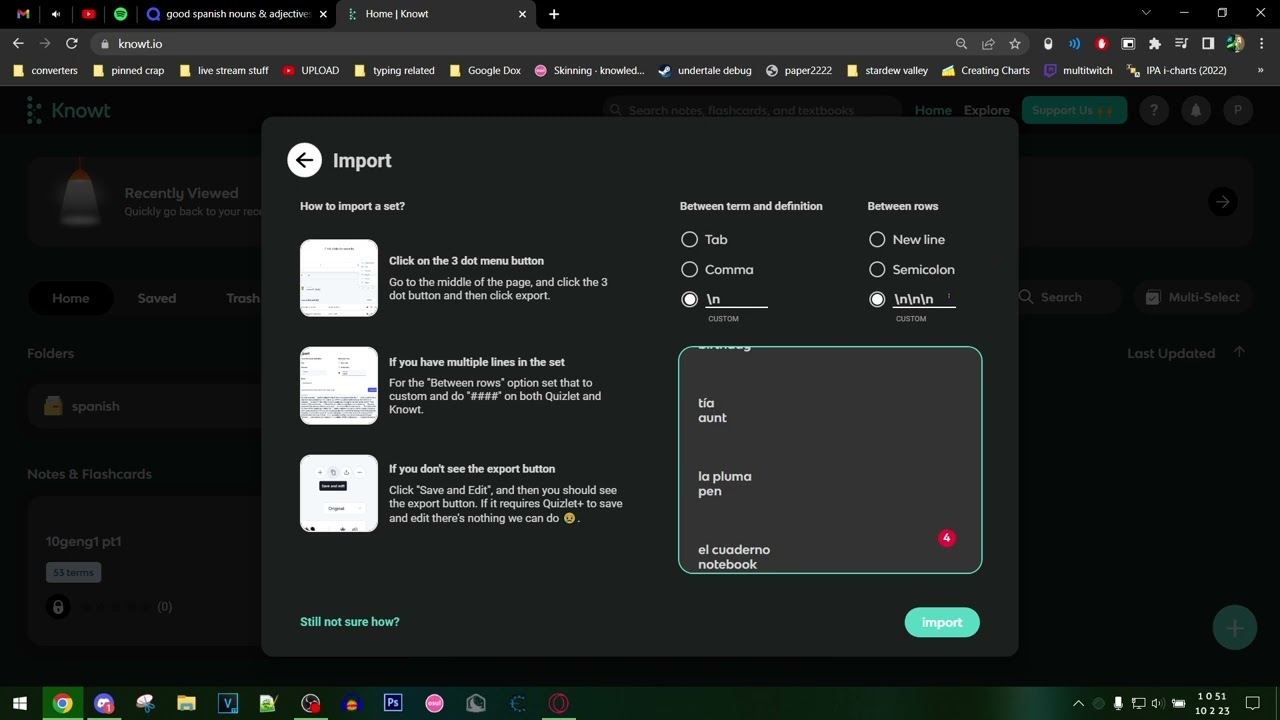
Task: Open the 'typing related' bookmark folder
Action: (395, 71)
